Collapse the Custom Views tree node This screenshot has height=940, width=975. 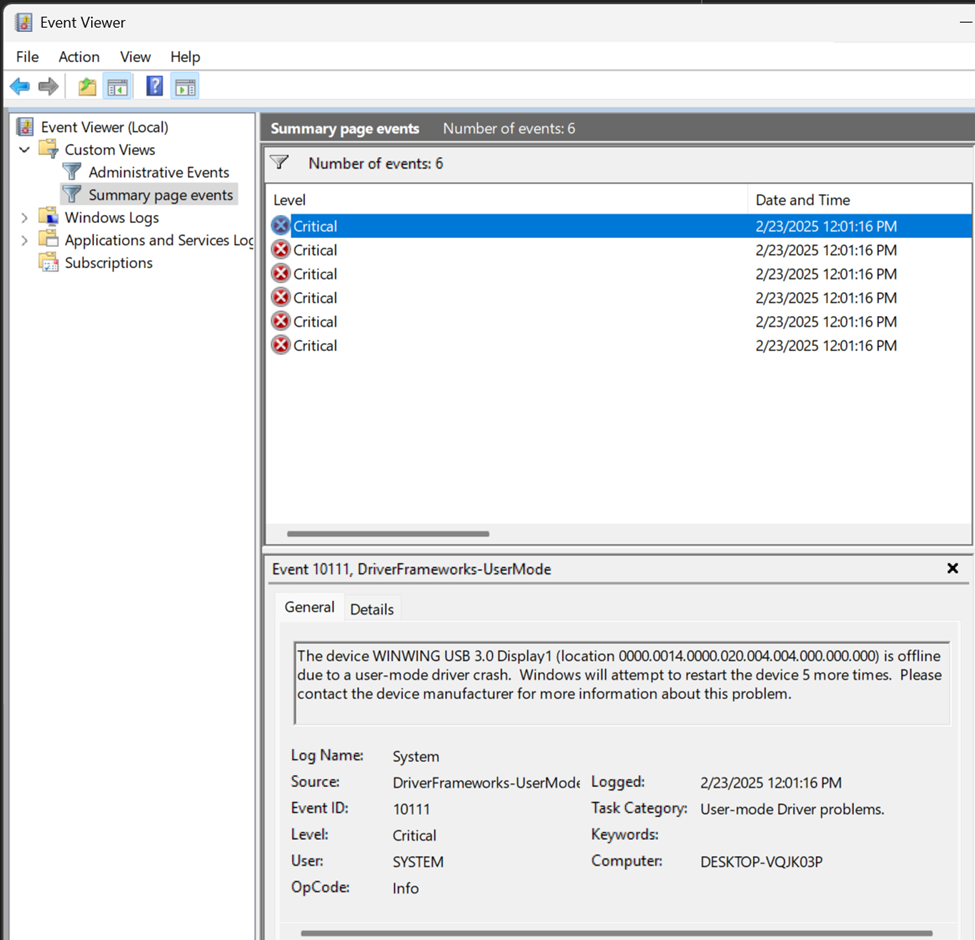click(24, 150)
